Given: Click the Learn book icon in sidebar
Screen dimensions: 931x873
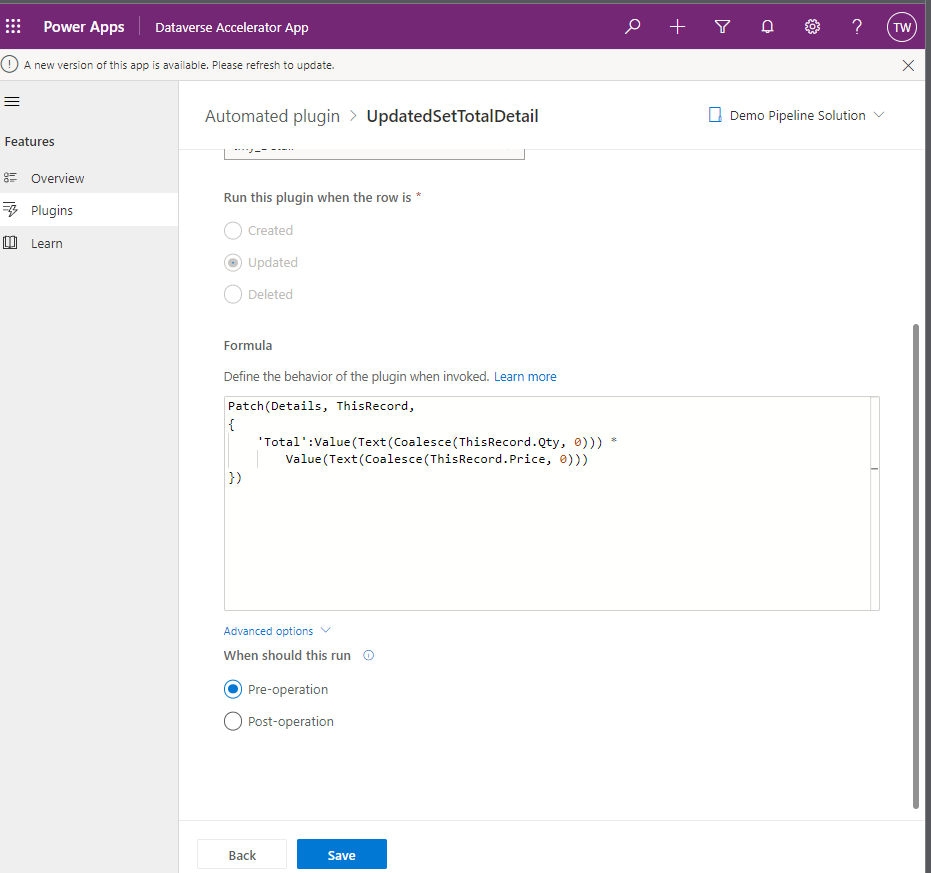Looking at the screenshot, I should 10,243.
